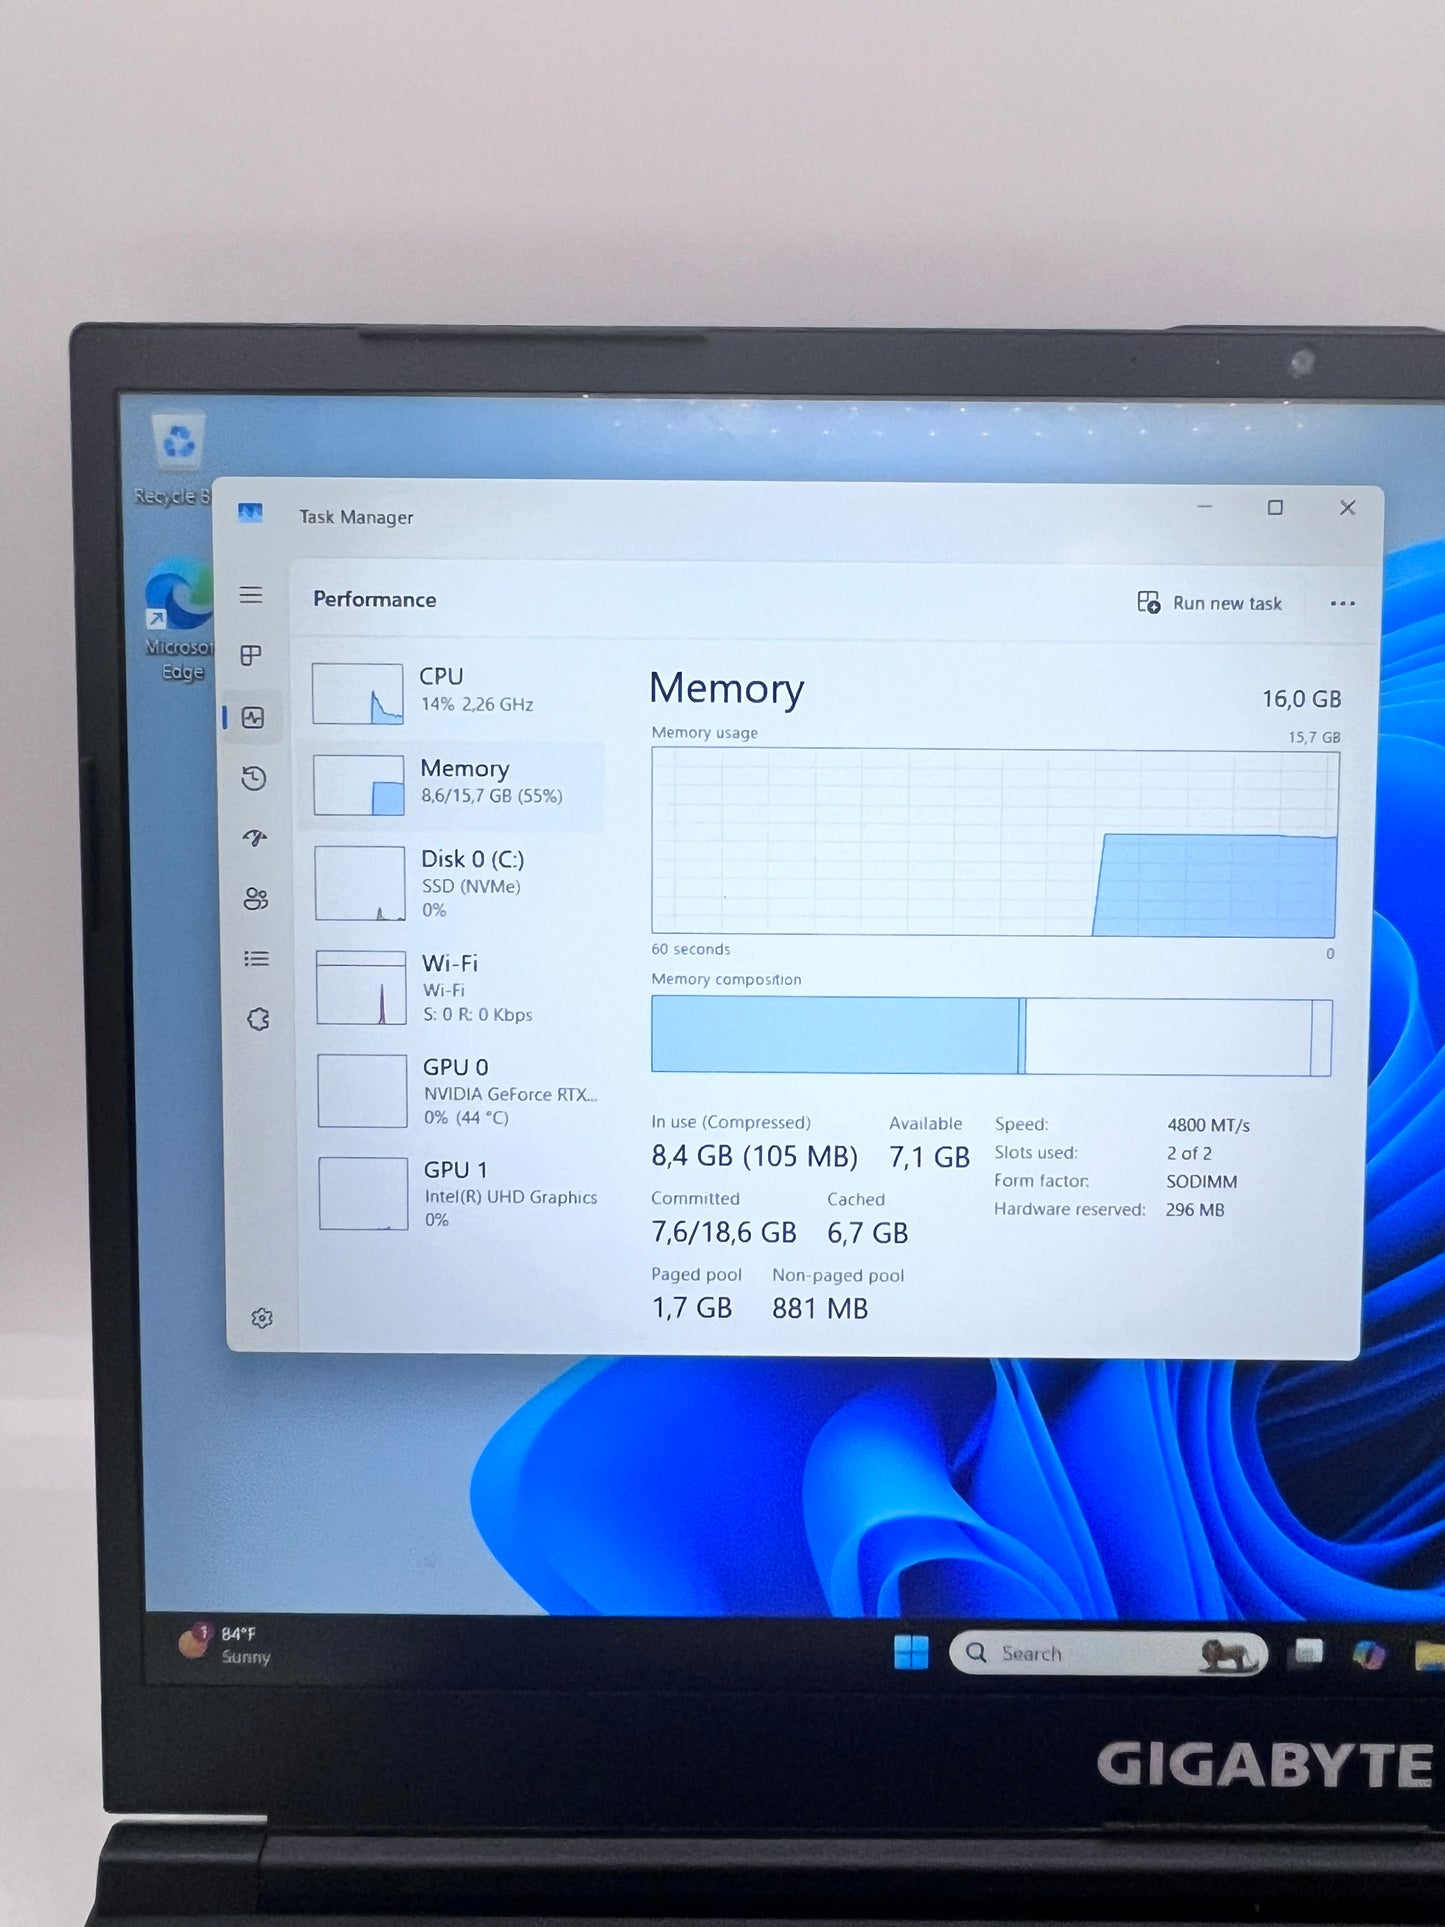Open the Services icon in sidebar
The image size is (1445, 1927).
(258, 1019)
